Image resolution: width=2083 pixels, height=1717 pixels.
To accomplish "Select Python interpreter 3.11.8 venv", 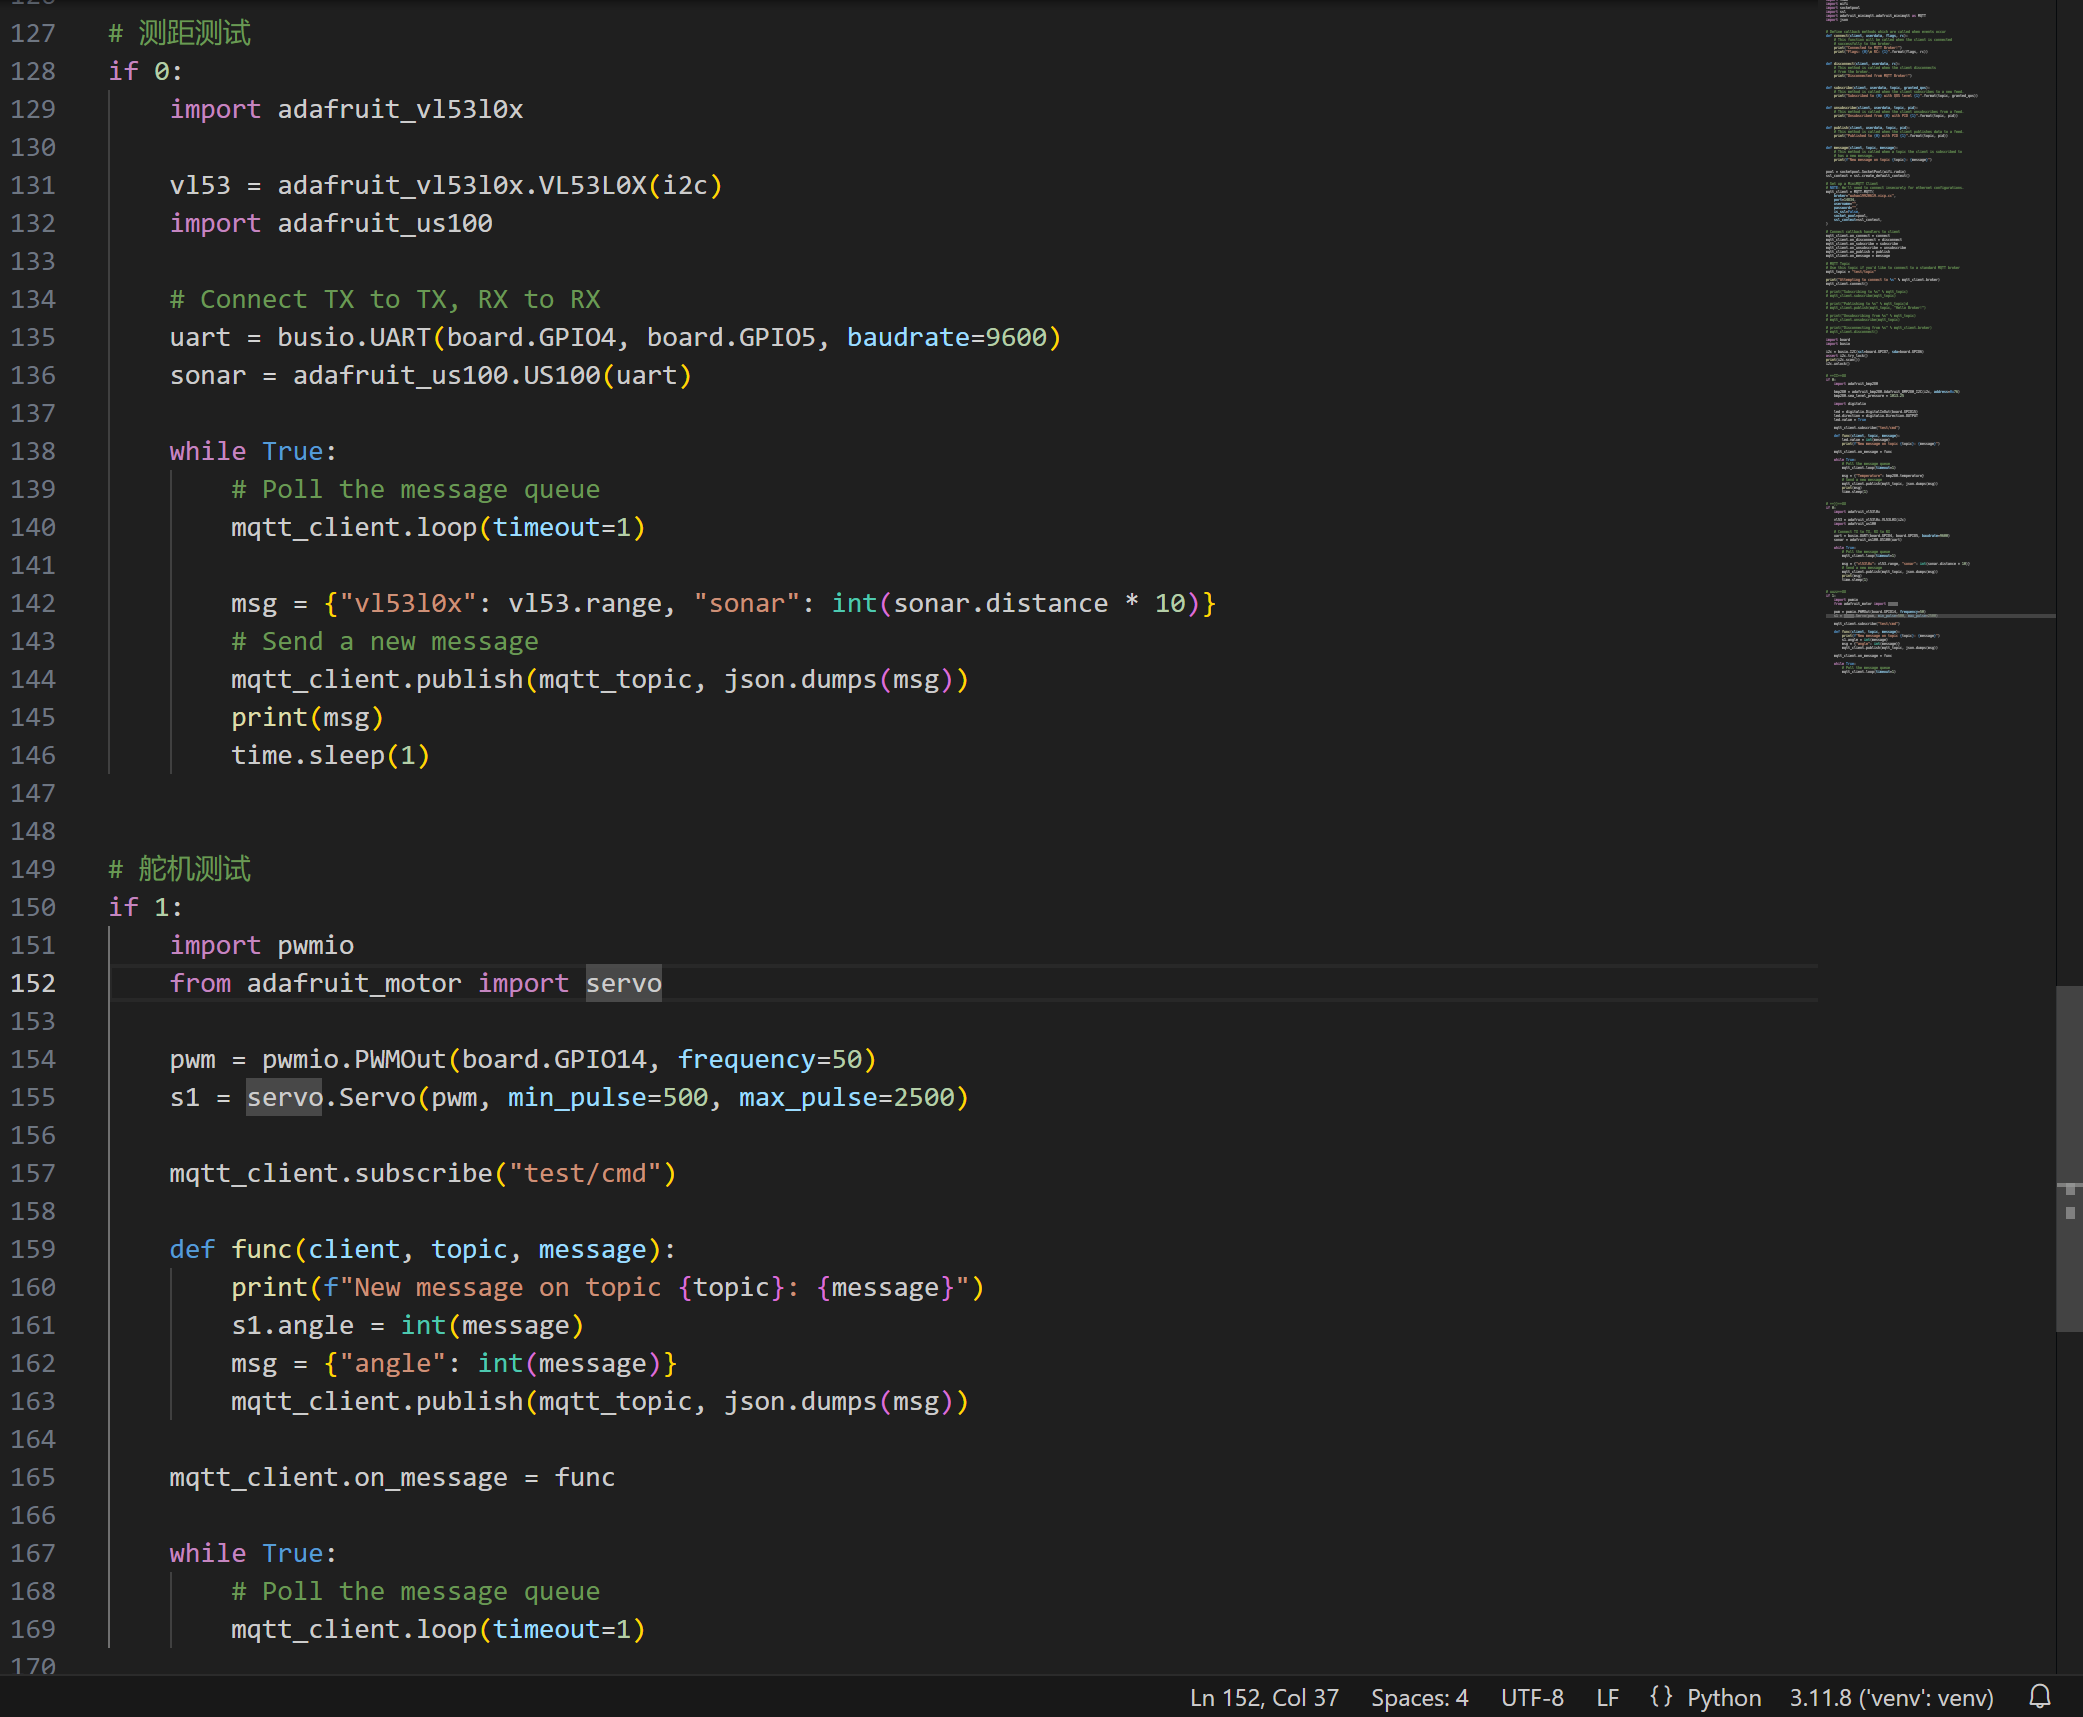I will coord(1891,1698).
